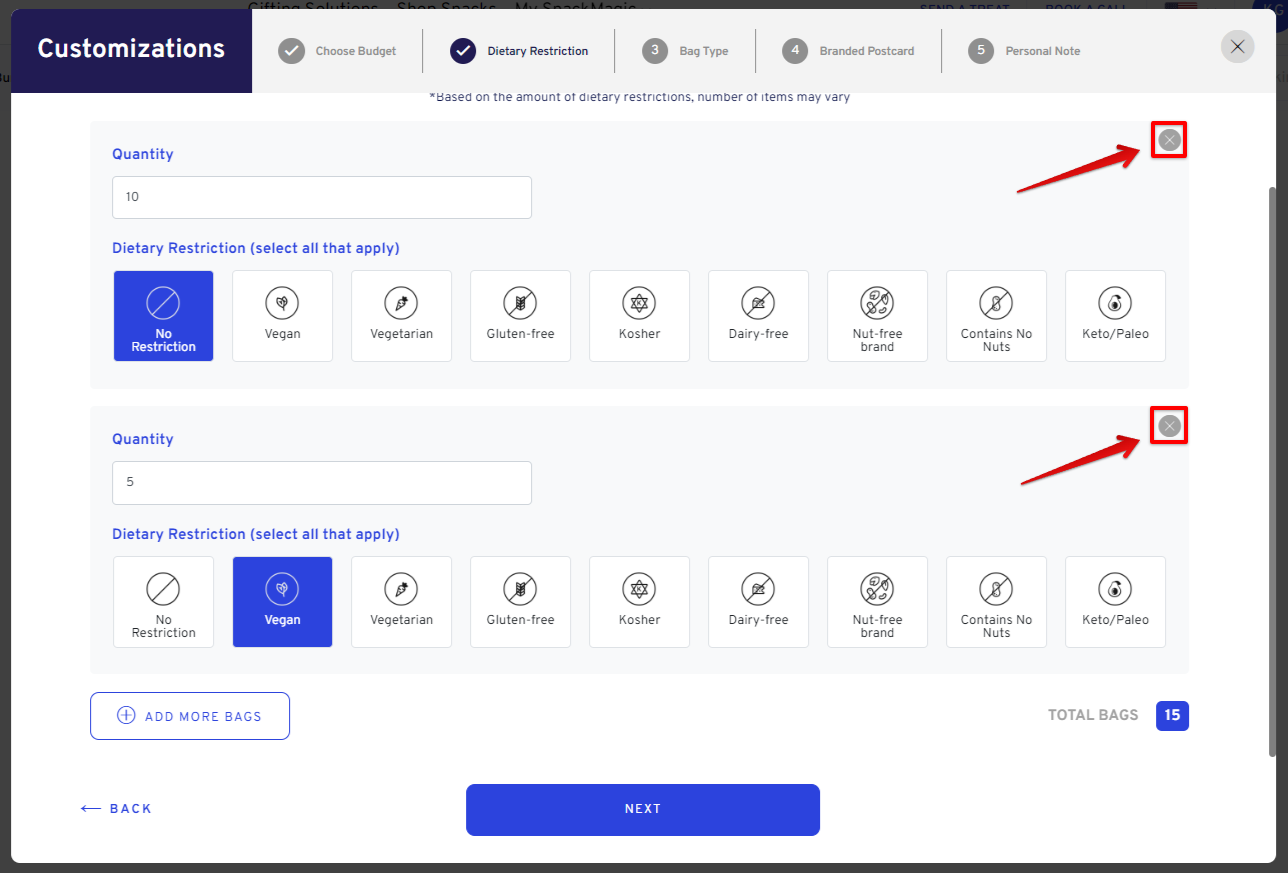Remove the first bag group with quantity 10
The image size is (1288, 873).
[x=1169, y=141]
